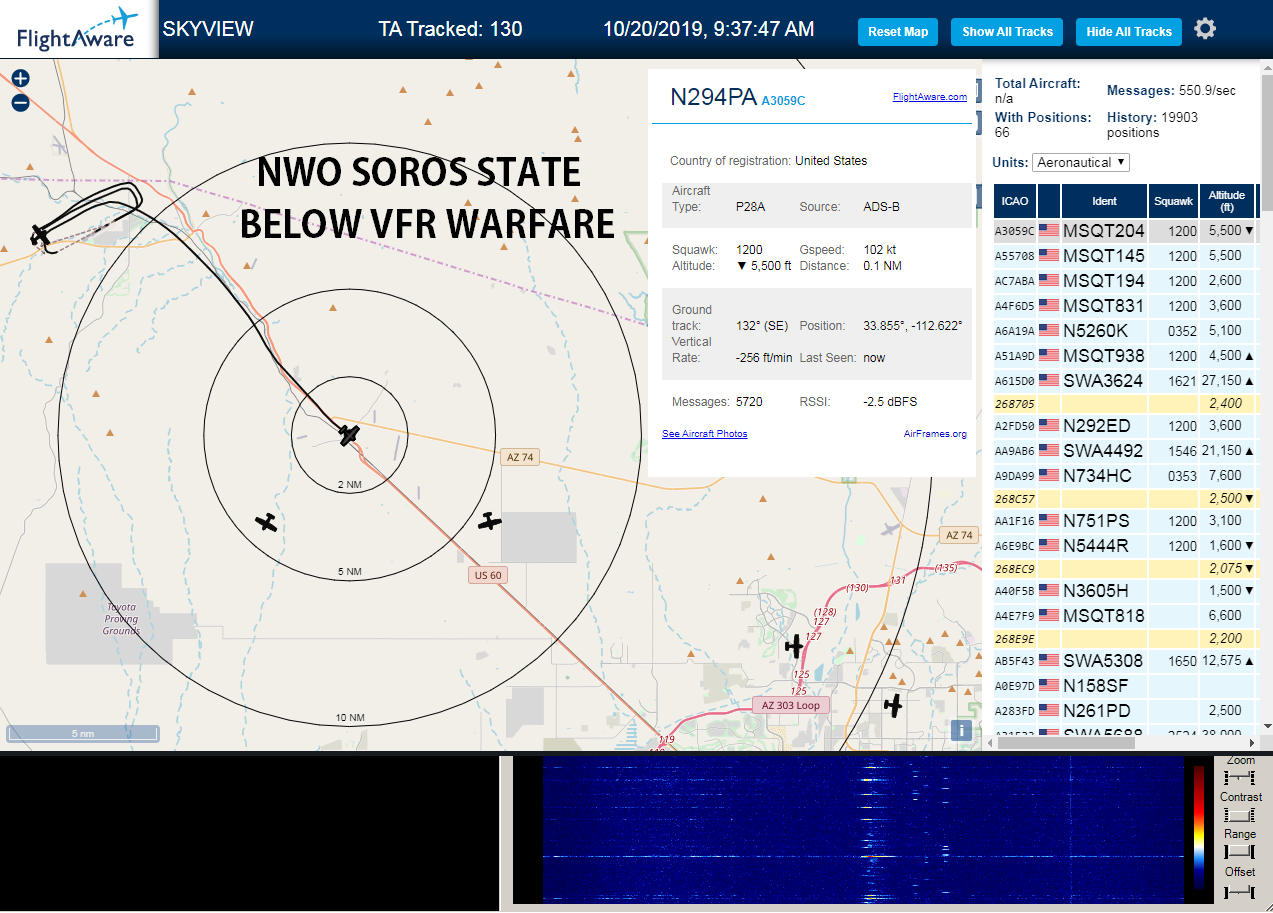
Task: Click the scrollbar down arrow of aircraft list
Action: click(1268, 726)
